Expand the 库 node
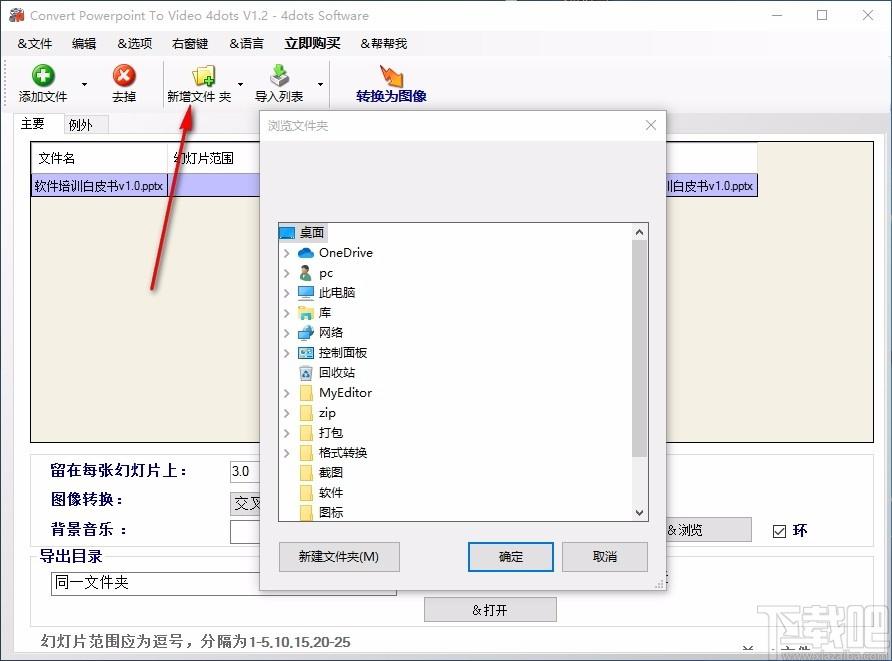 click(287, 313)
